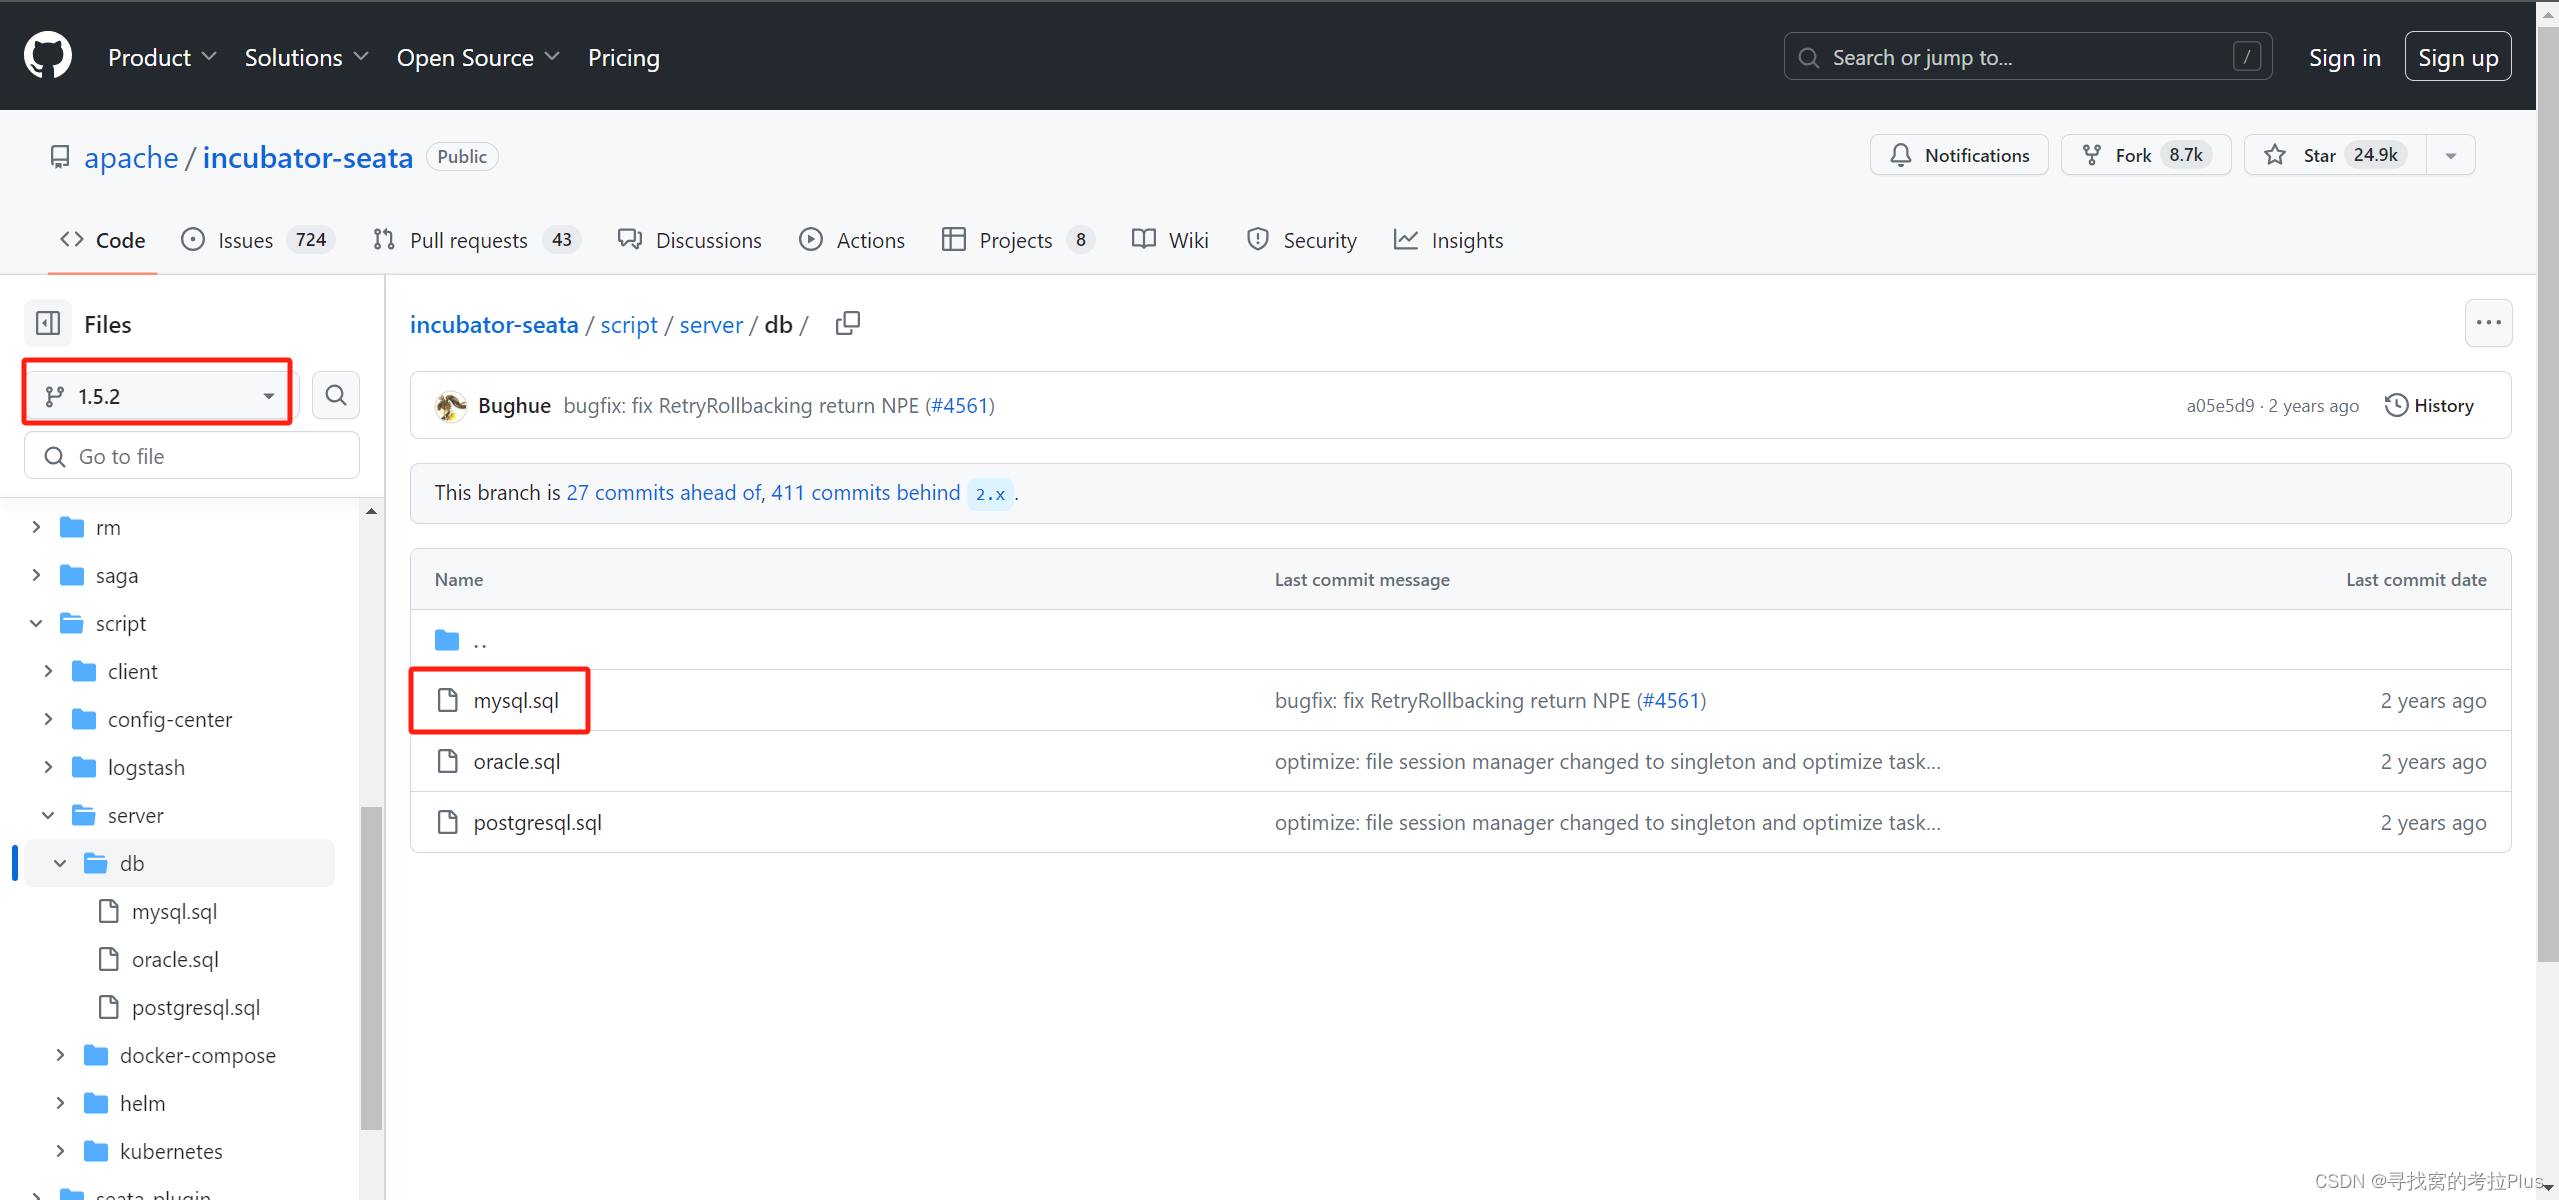2559x1200 pixels.
Task: Star the incubator-seata repository
Action: point(2335,155)
